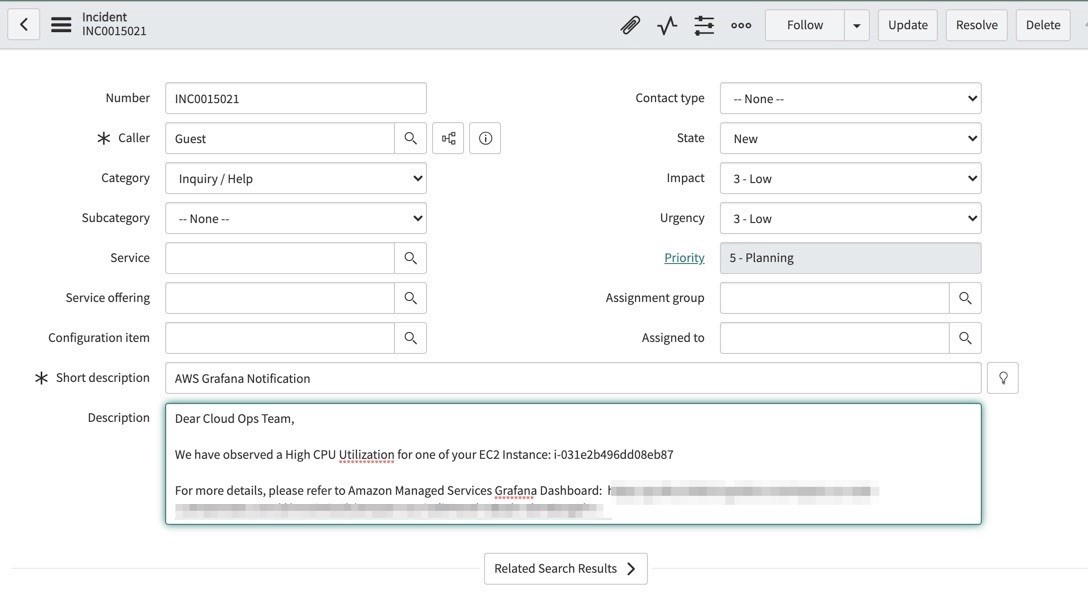This screenshot has height=595, width=1088.
Task: Open the Impact dropdown set to 3 - Low
Action: [851, 178]
